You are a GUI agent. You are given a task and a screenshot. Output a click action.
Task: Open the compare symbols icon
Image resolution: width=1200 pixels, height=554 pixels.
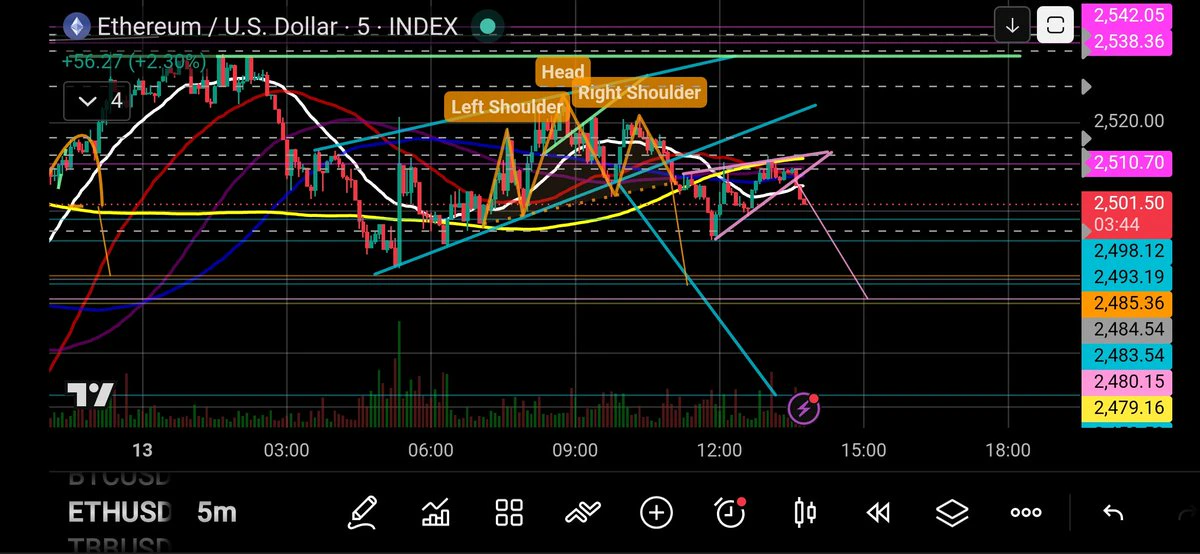tap(582, 513)
